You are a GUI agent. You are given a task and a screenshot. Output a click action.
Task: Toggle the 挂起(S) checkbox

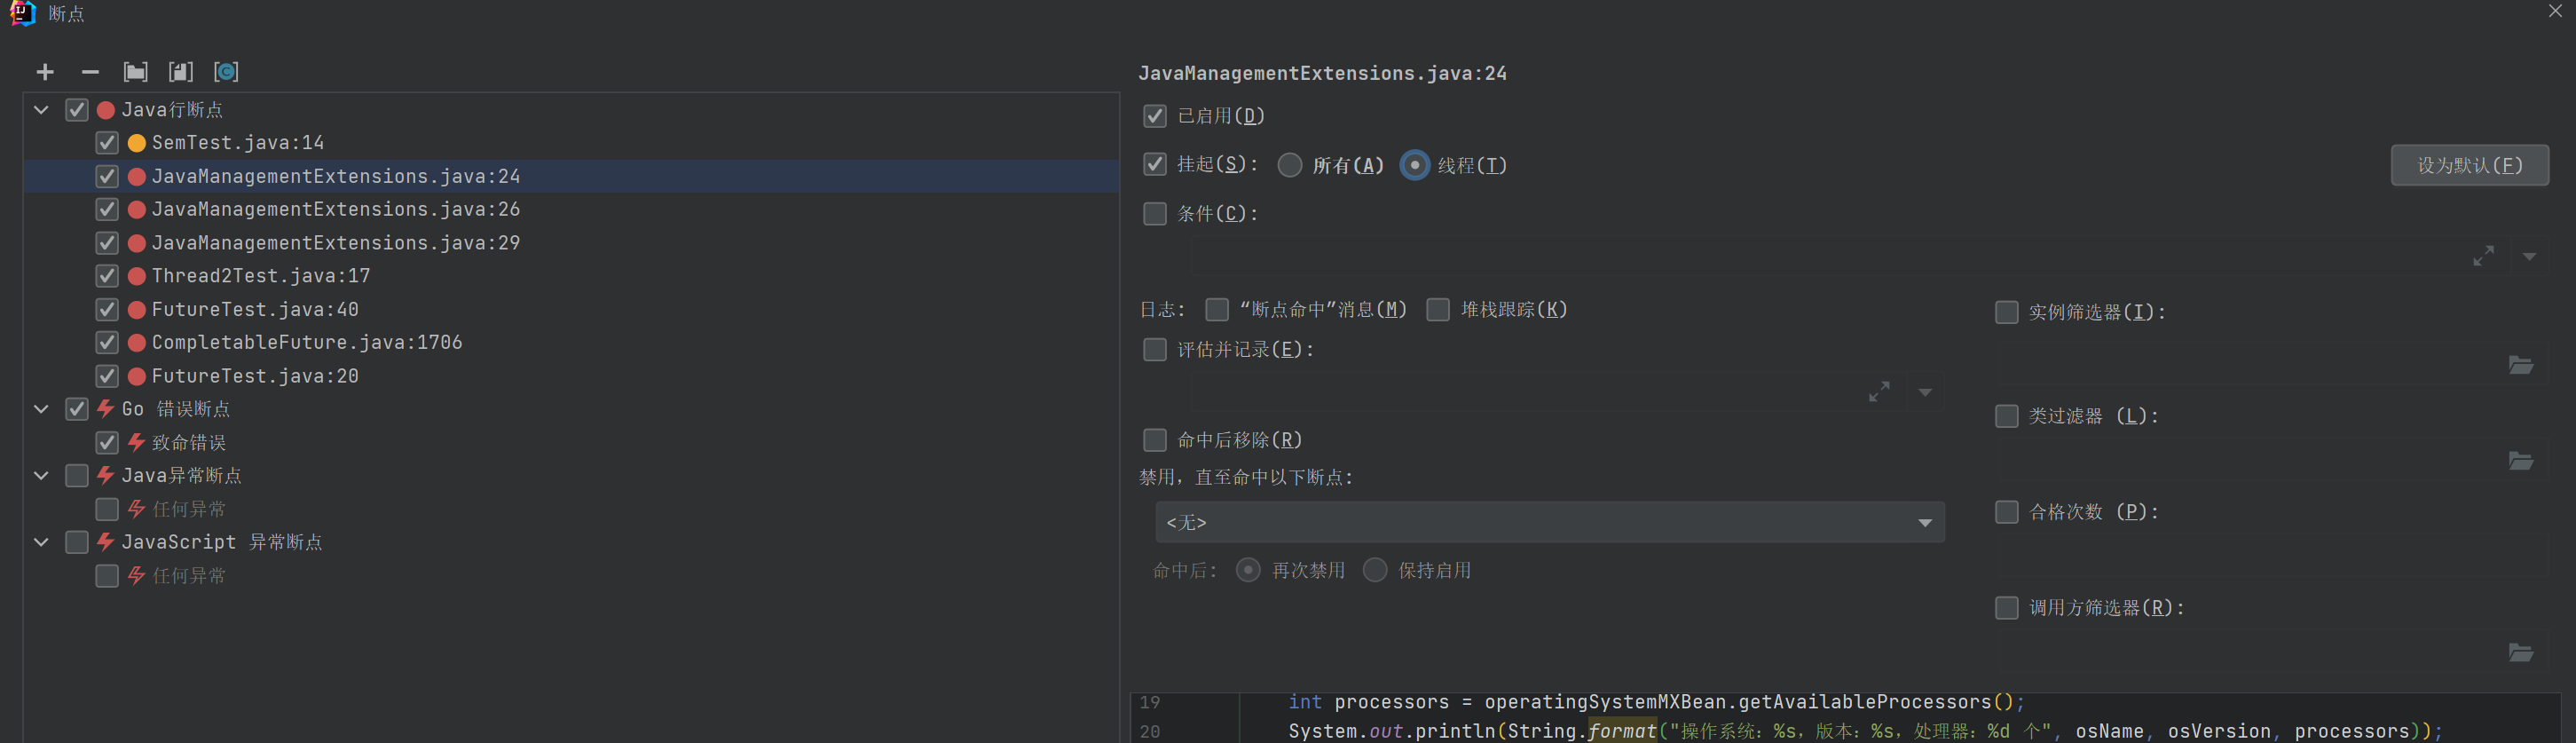[1155, 164]
